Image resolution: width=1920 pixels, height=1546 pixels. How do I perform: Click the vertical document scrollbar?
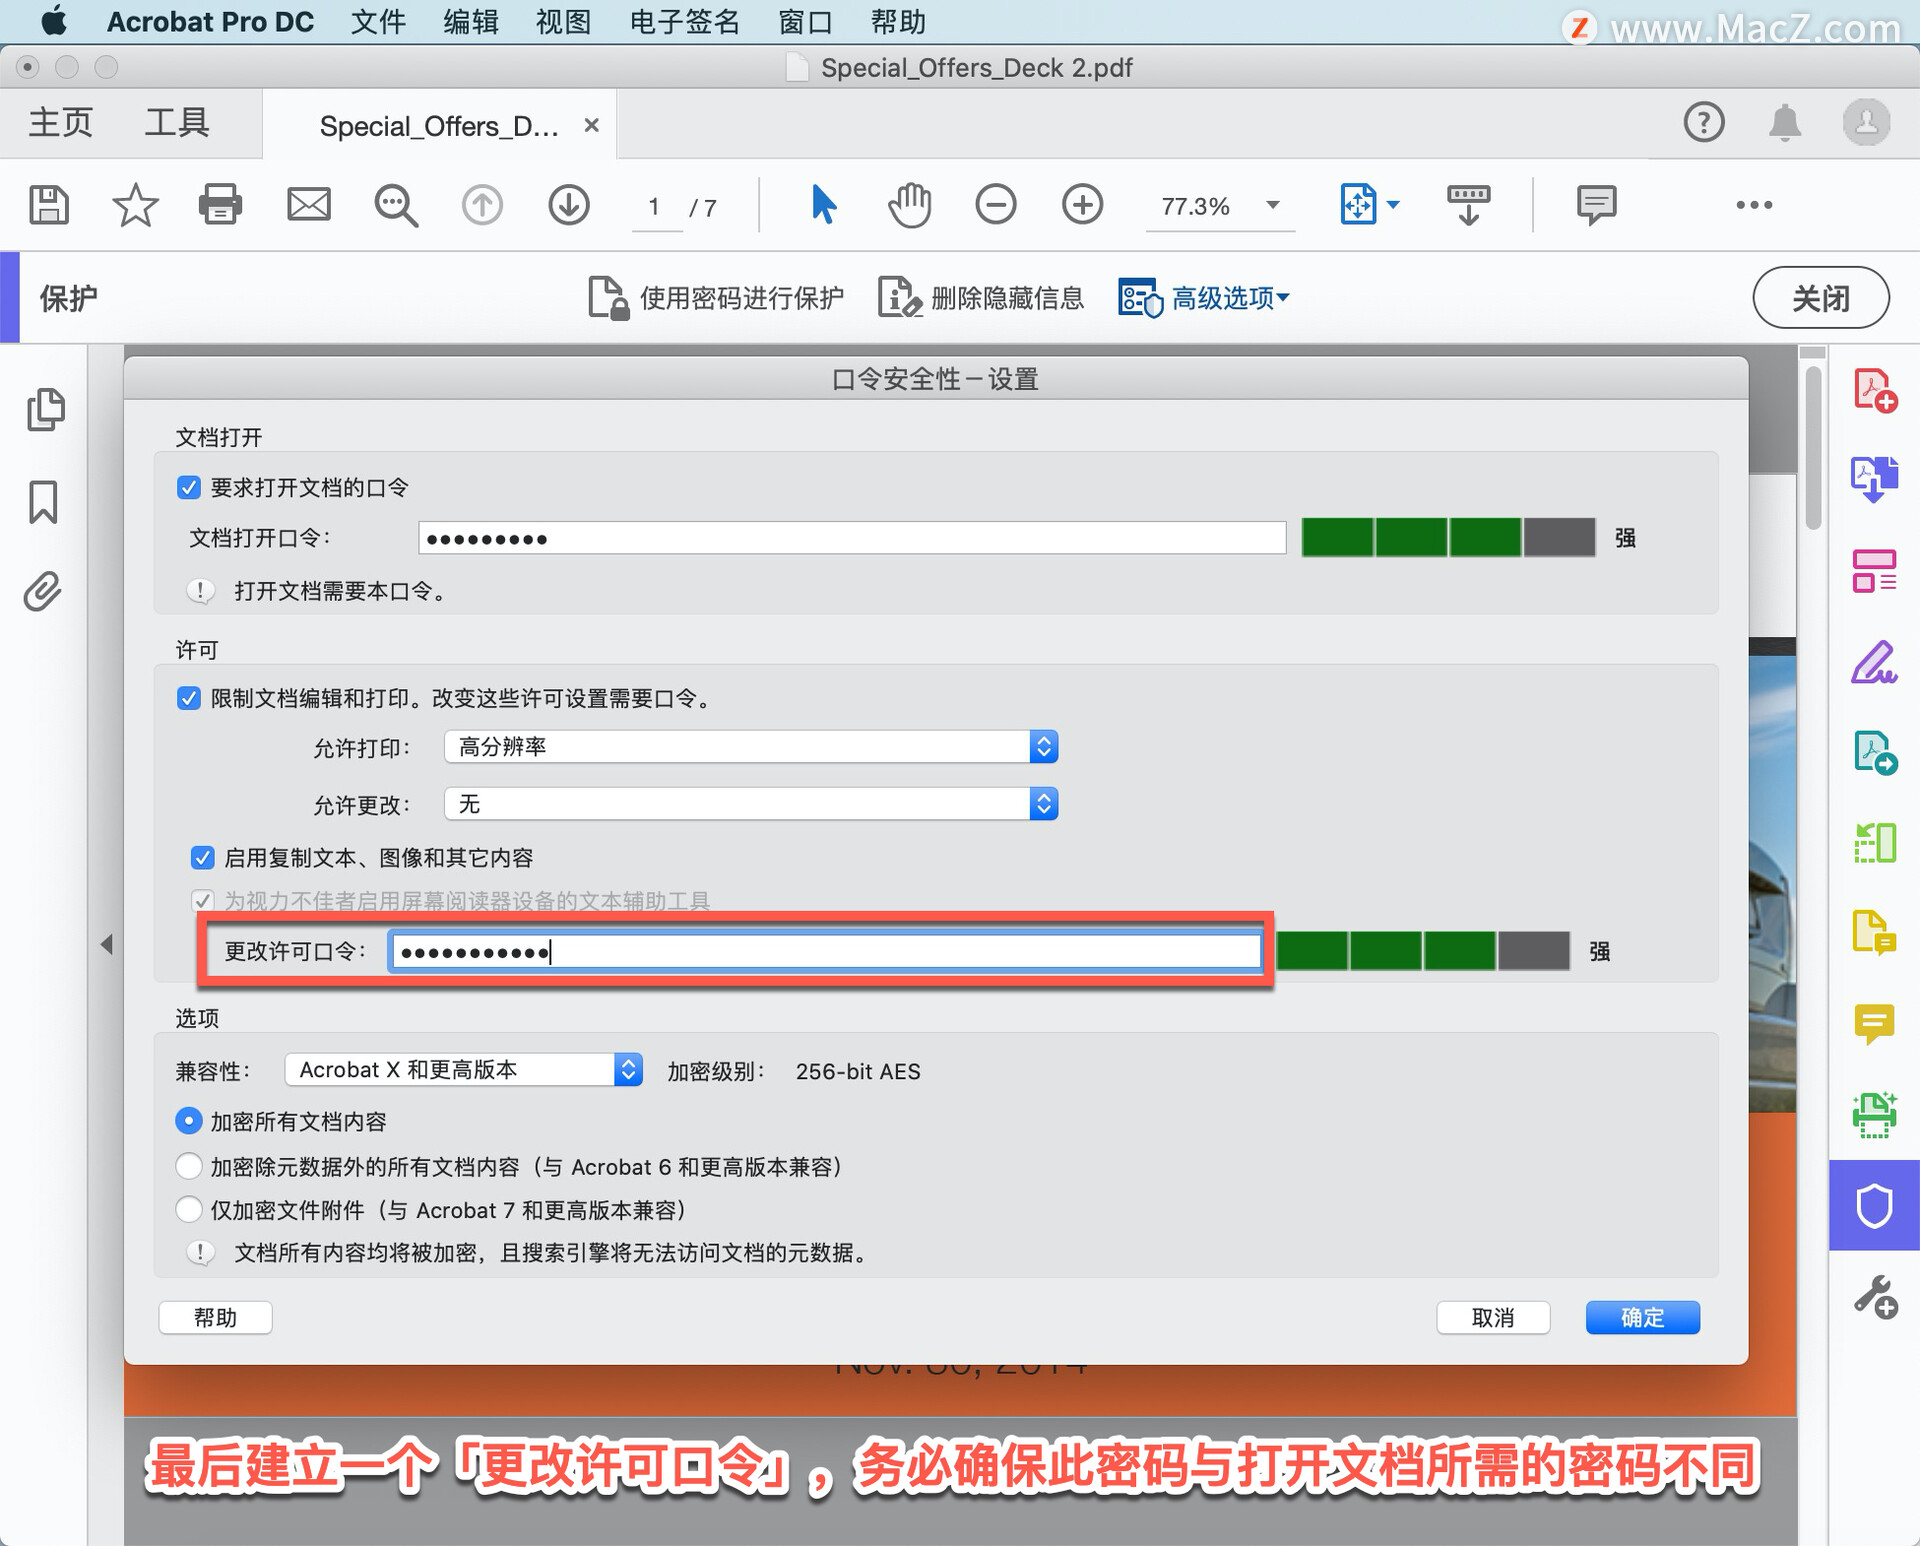coord(1812,450)
